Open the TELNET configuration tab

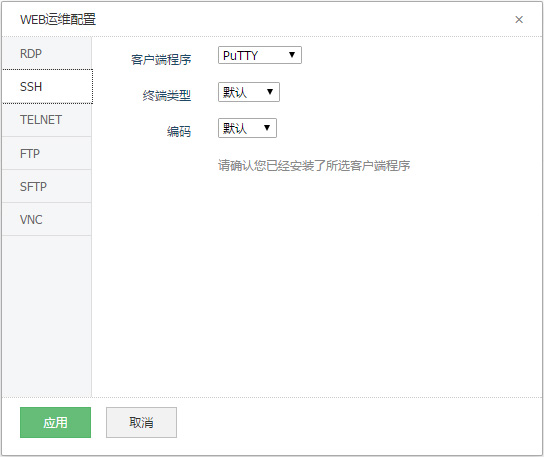click(x=47, y=120)
